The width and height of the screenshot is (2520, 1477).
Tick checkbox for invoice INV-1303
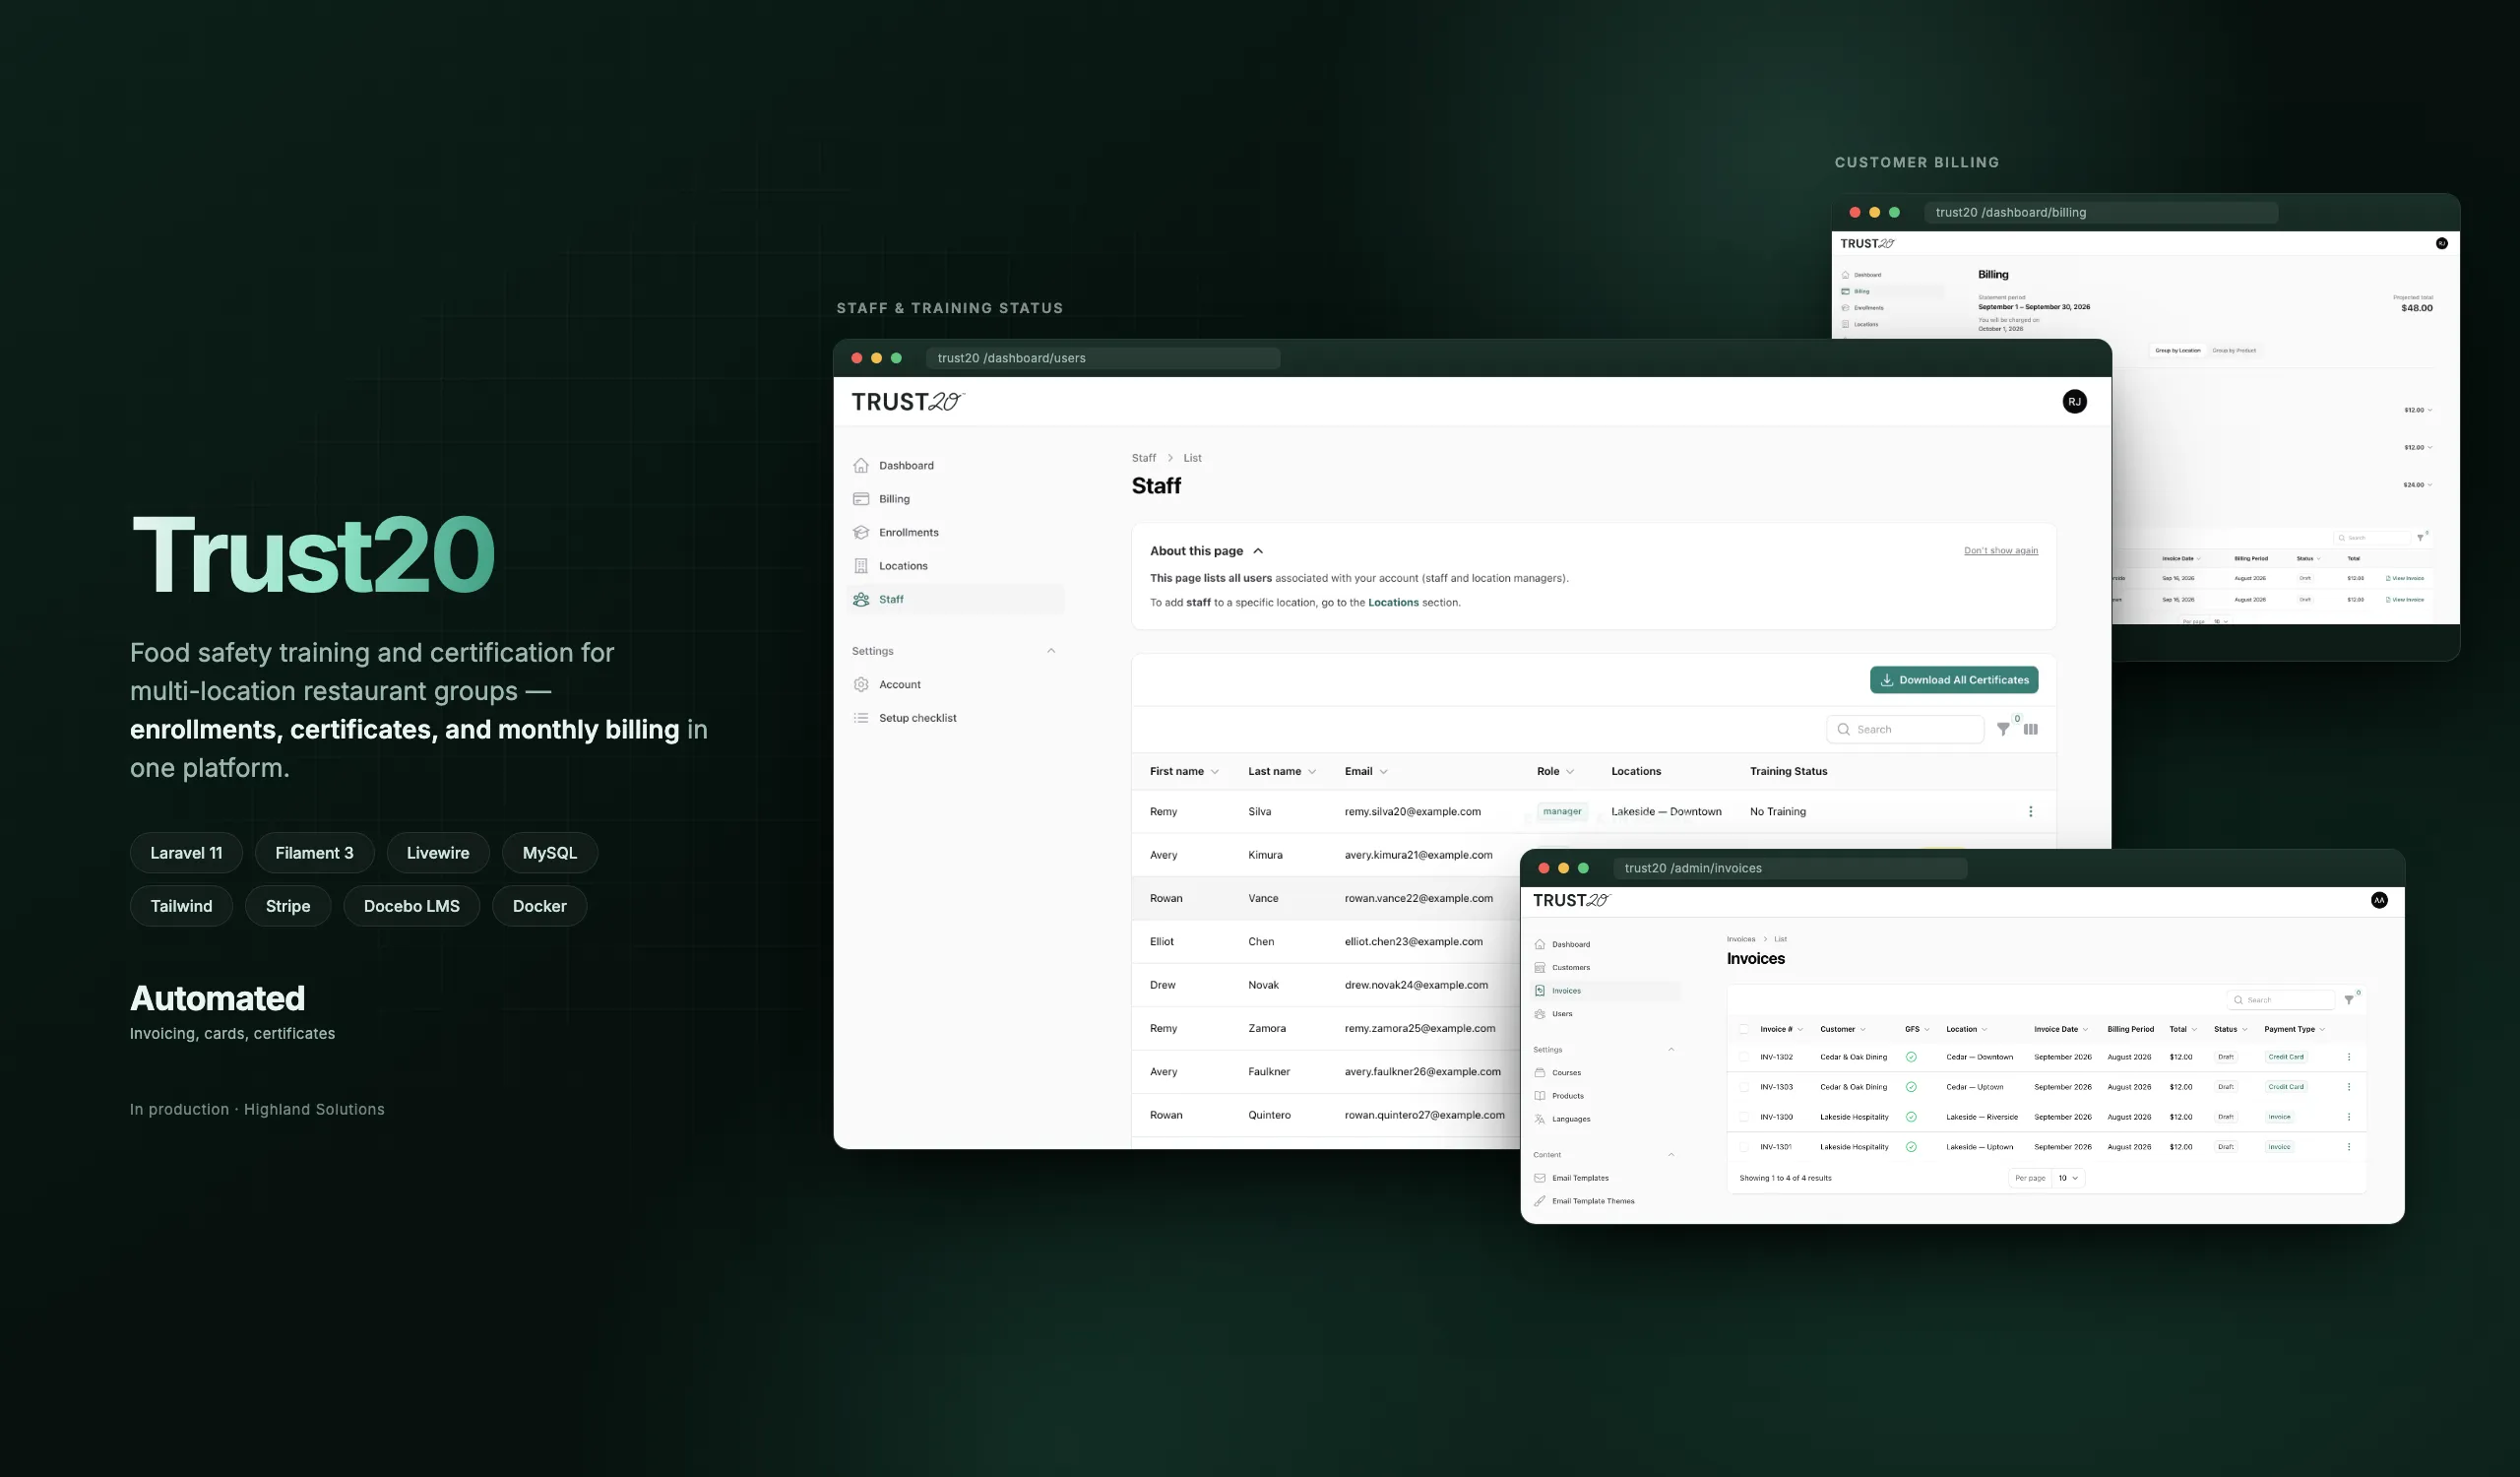[1744, 1087]
